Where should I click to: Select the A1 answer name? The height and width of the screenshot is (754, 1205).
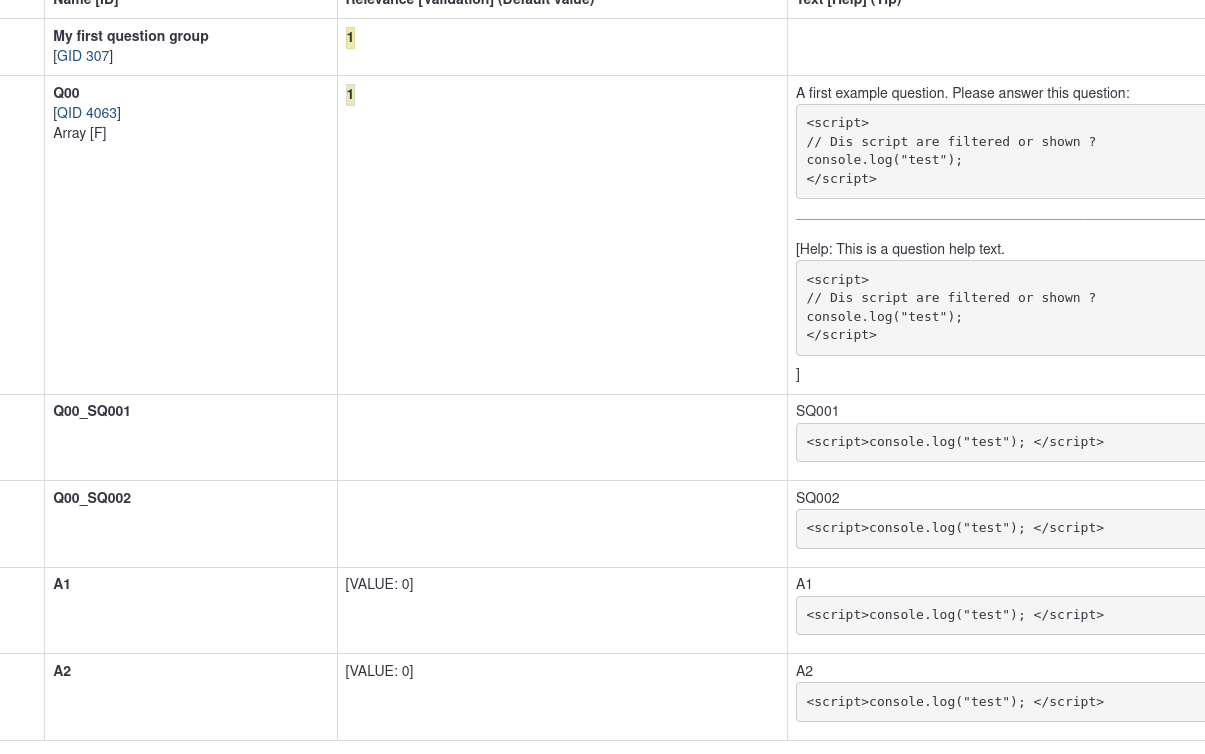(x=62, y=585)
